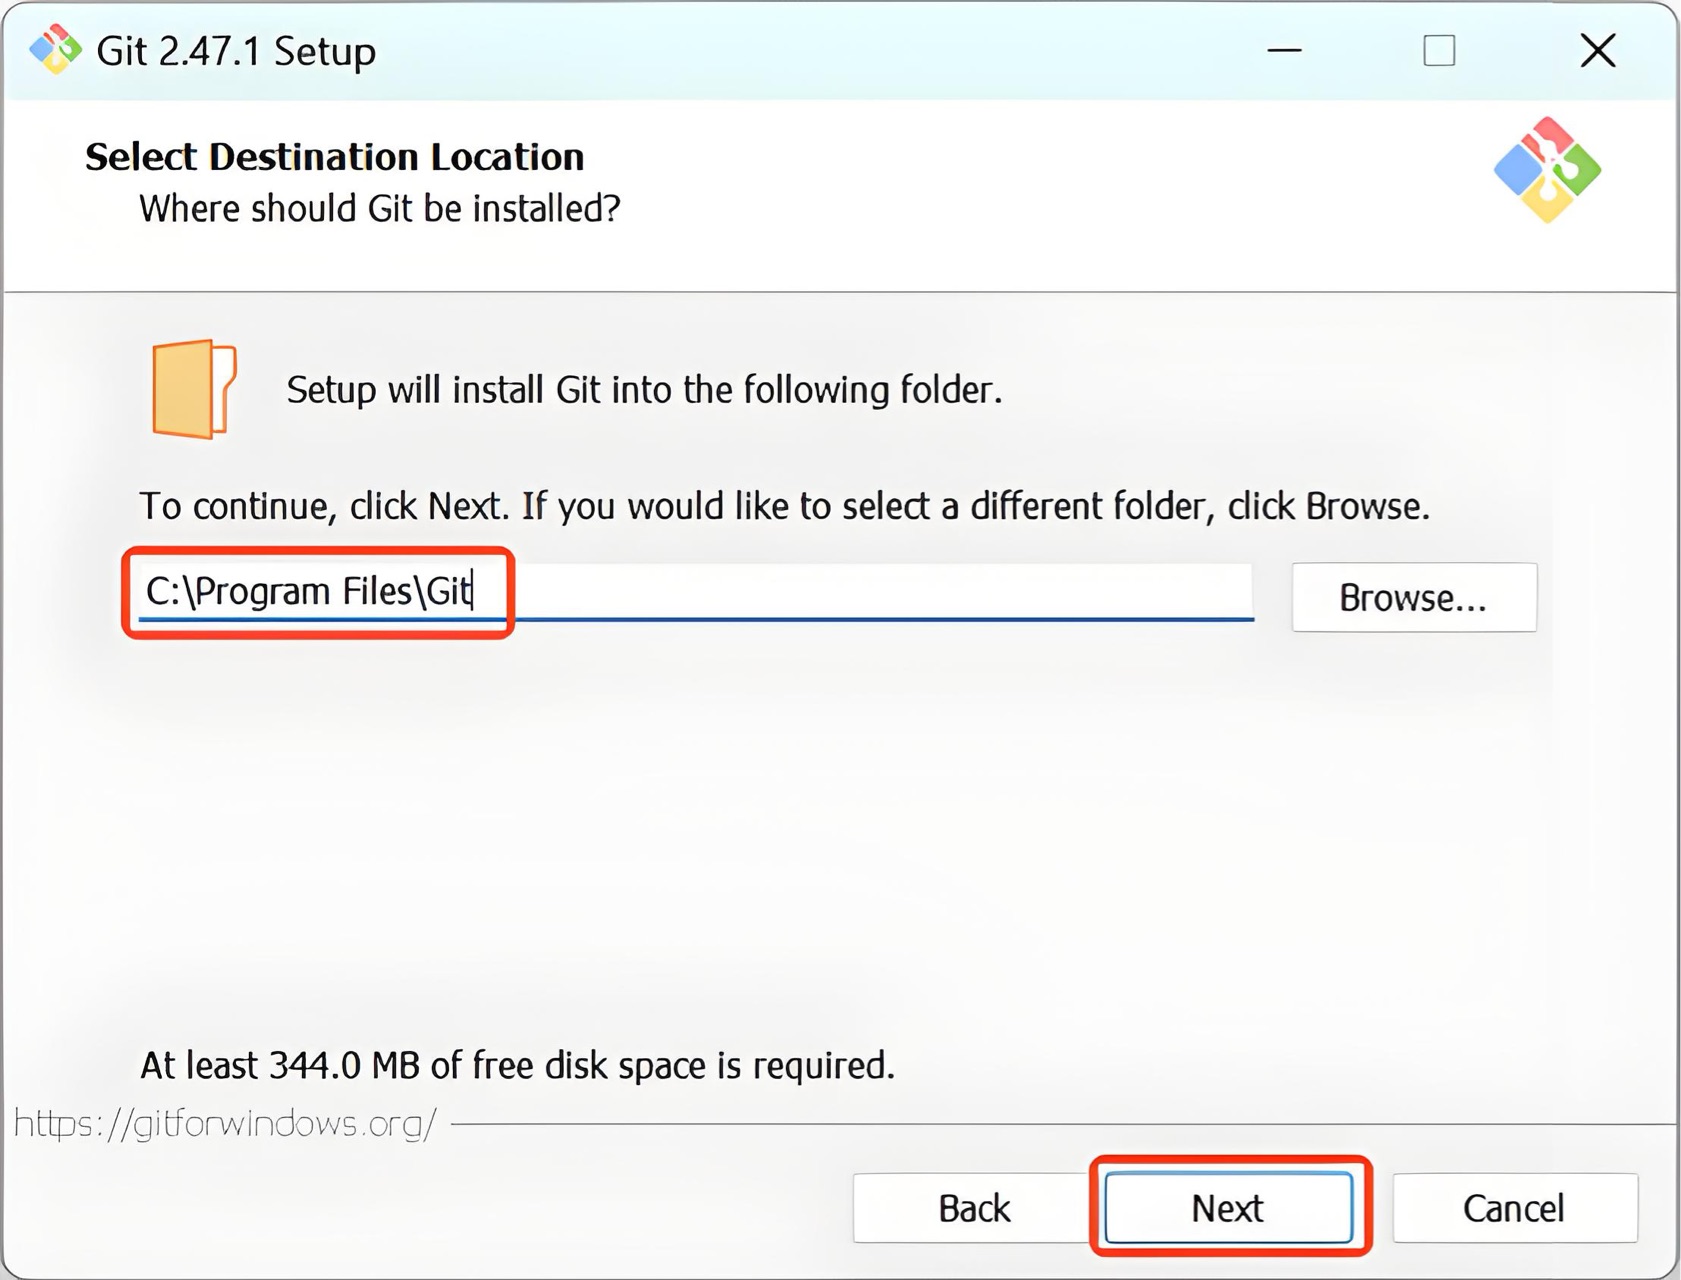Click 'Setup will install Git' message
The width and height of the screenshot is (1681, 1280).
click(x=644, y=389)
